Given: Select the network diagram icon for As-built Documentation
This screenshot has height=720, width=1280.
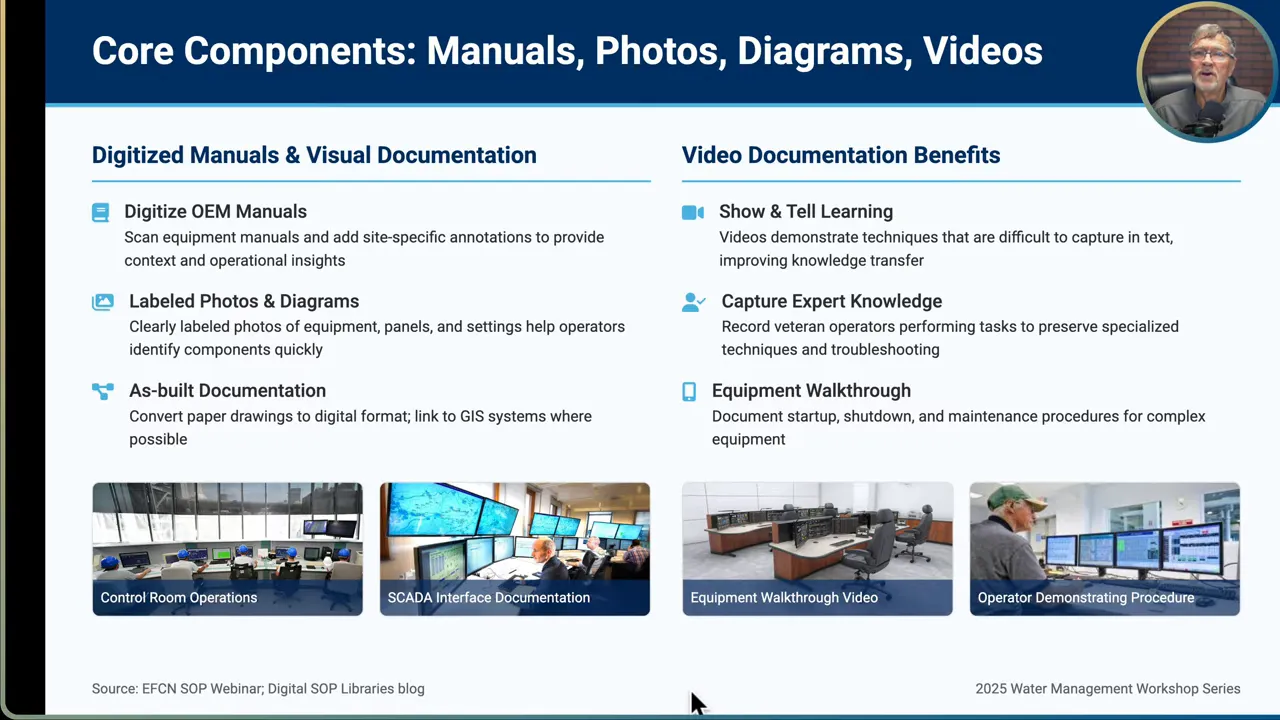Looking at the screenshot, I should (103, 391).
